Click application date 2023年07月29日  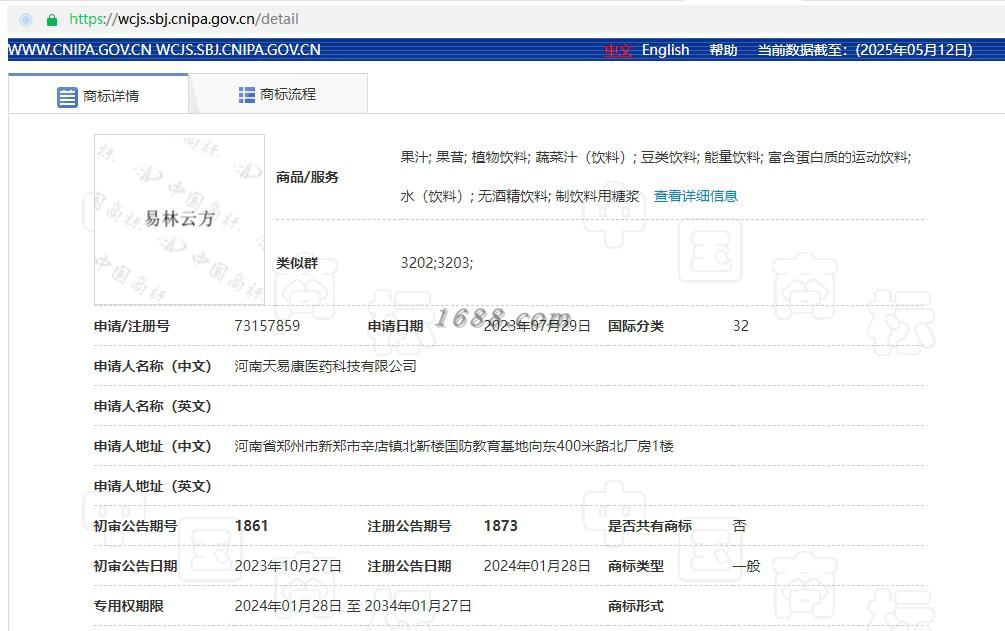pos(537,326)
